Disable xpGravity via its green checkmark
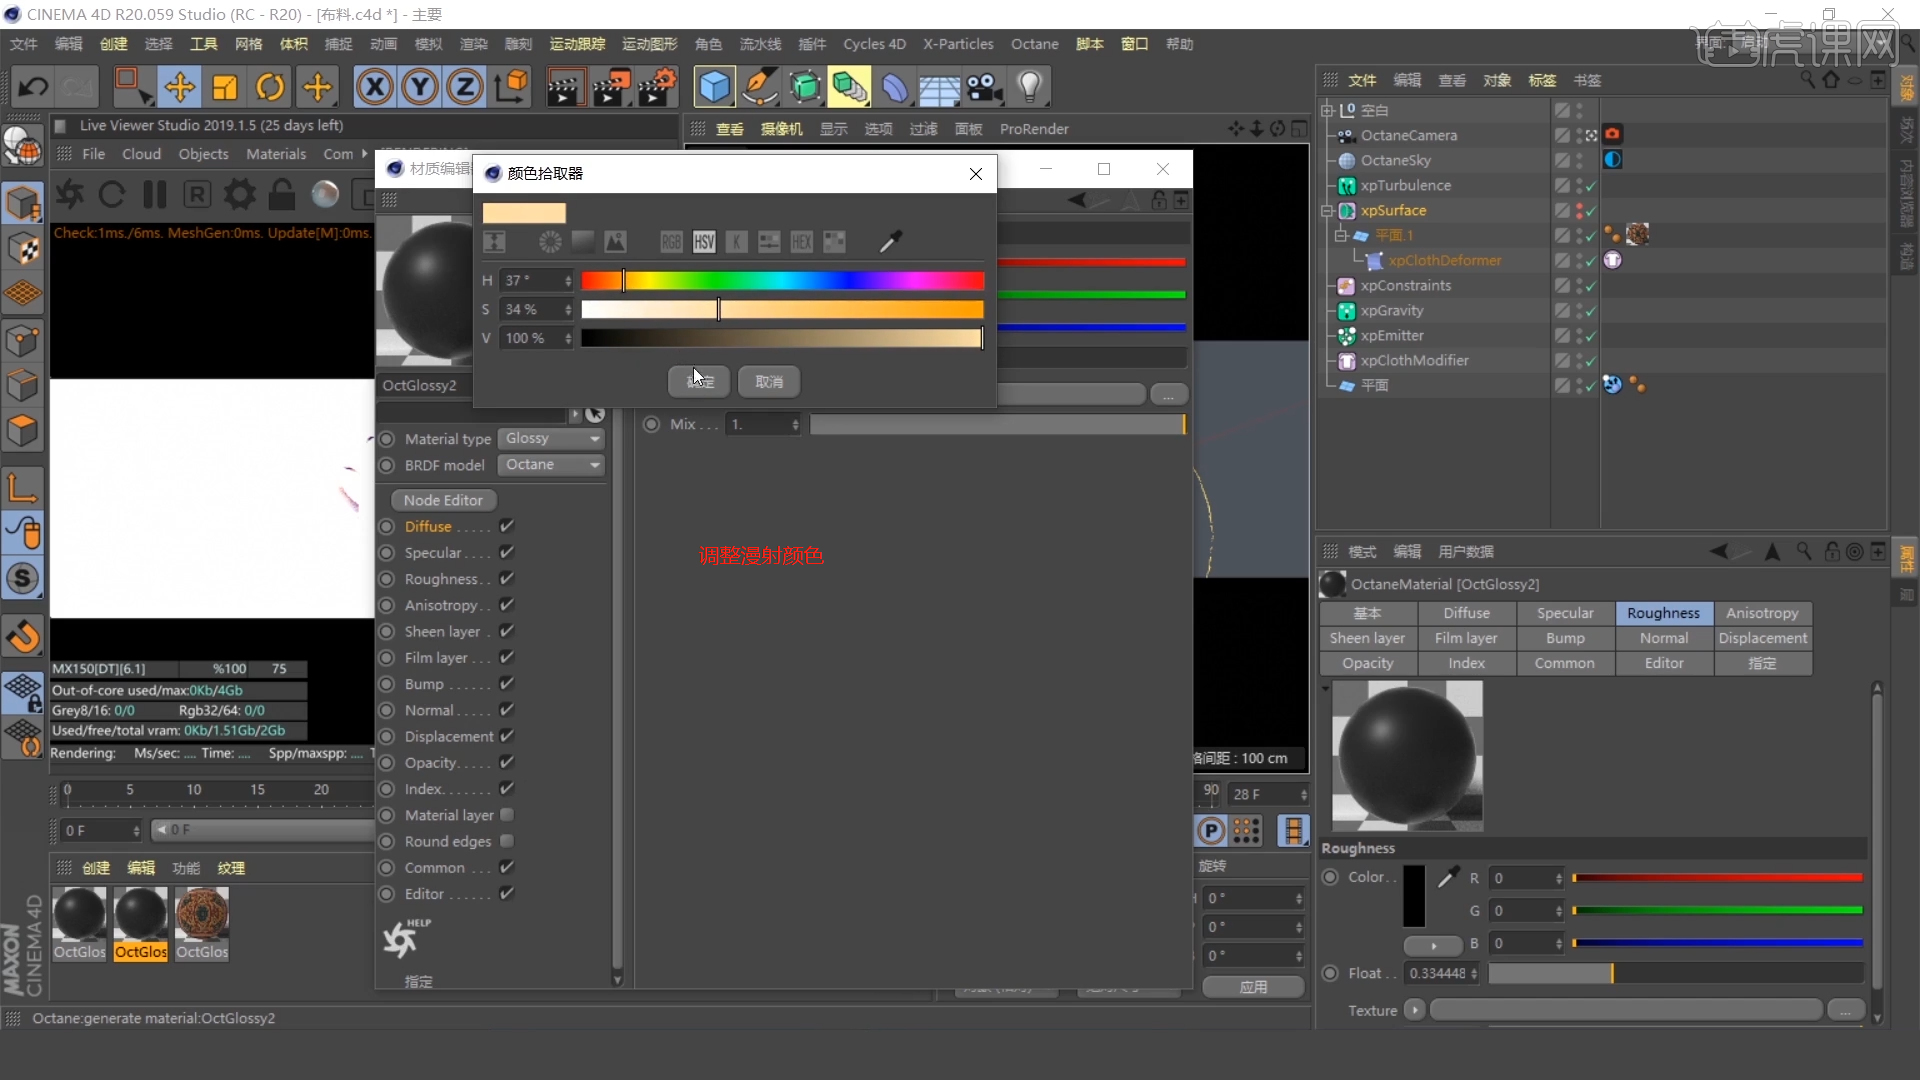 [x=1592, y=311]
